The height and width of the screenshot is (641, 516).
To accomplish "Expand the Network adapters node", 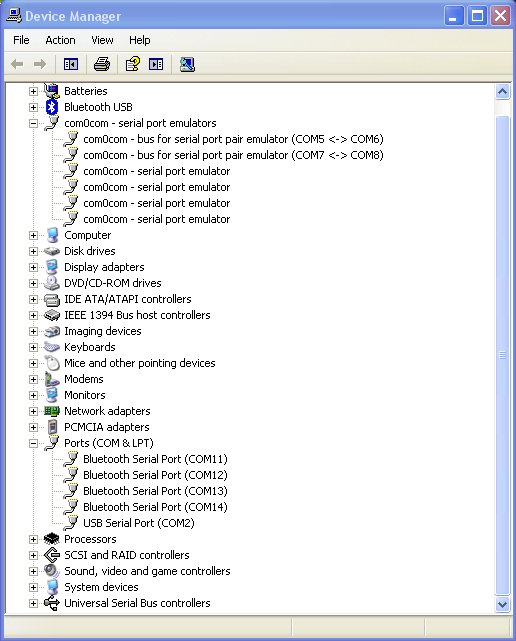I will point(34,411).
